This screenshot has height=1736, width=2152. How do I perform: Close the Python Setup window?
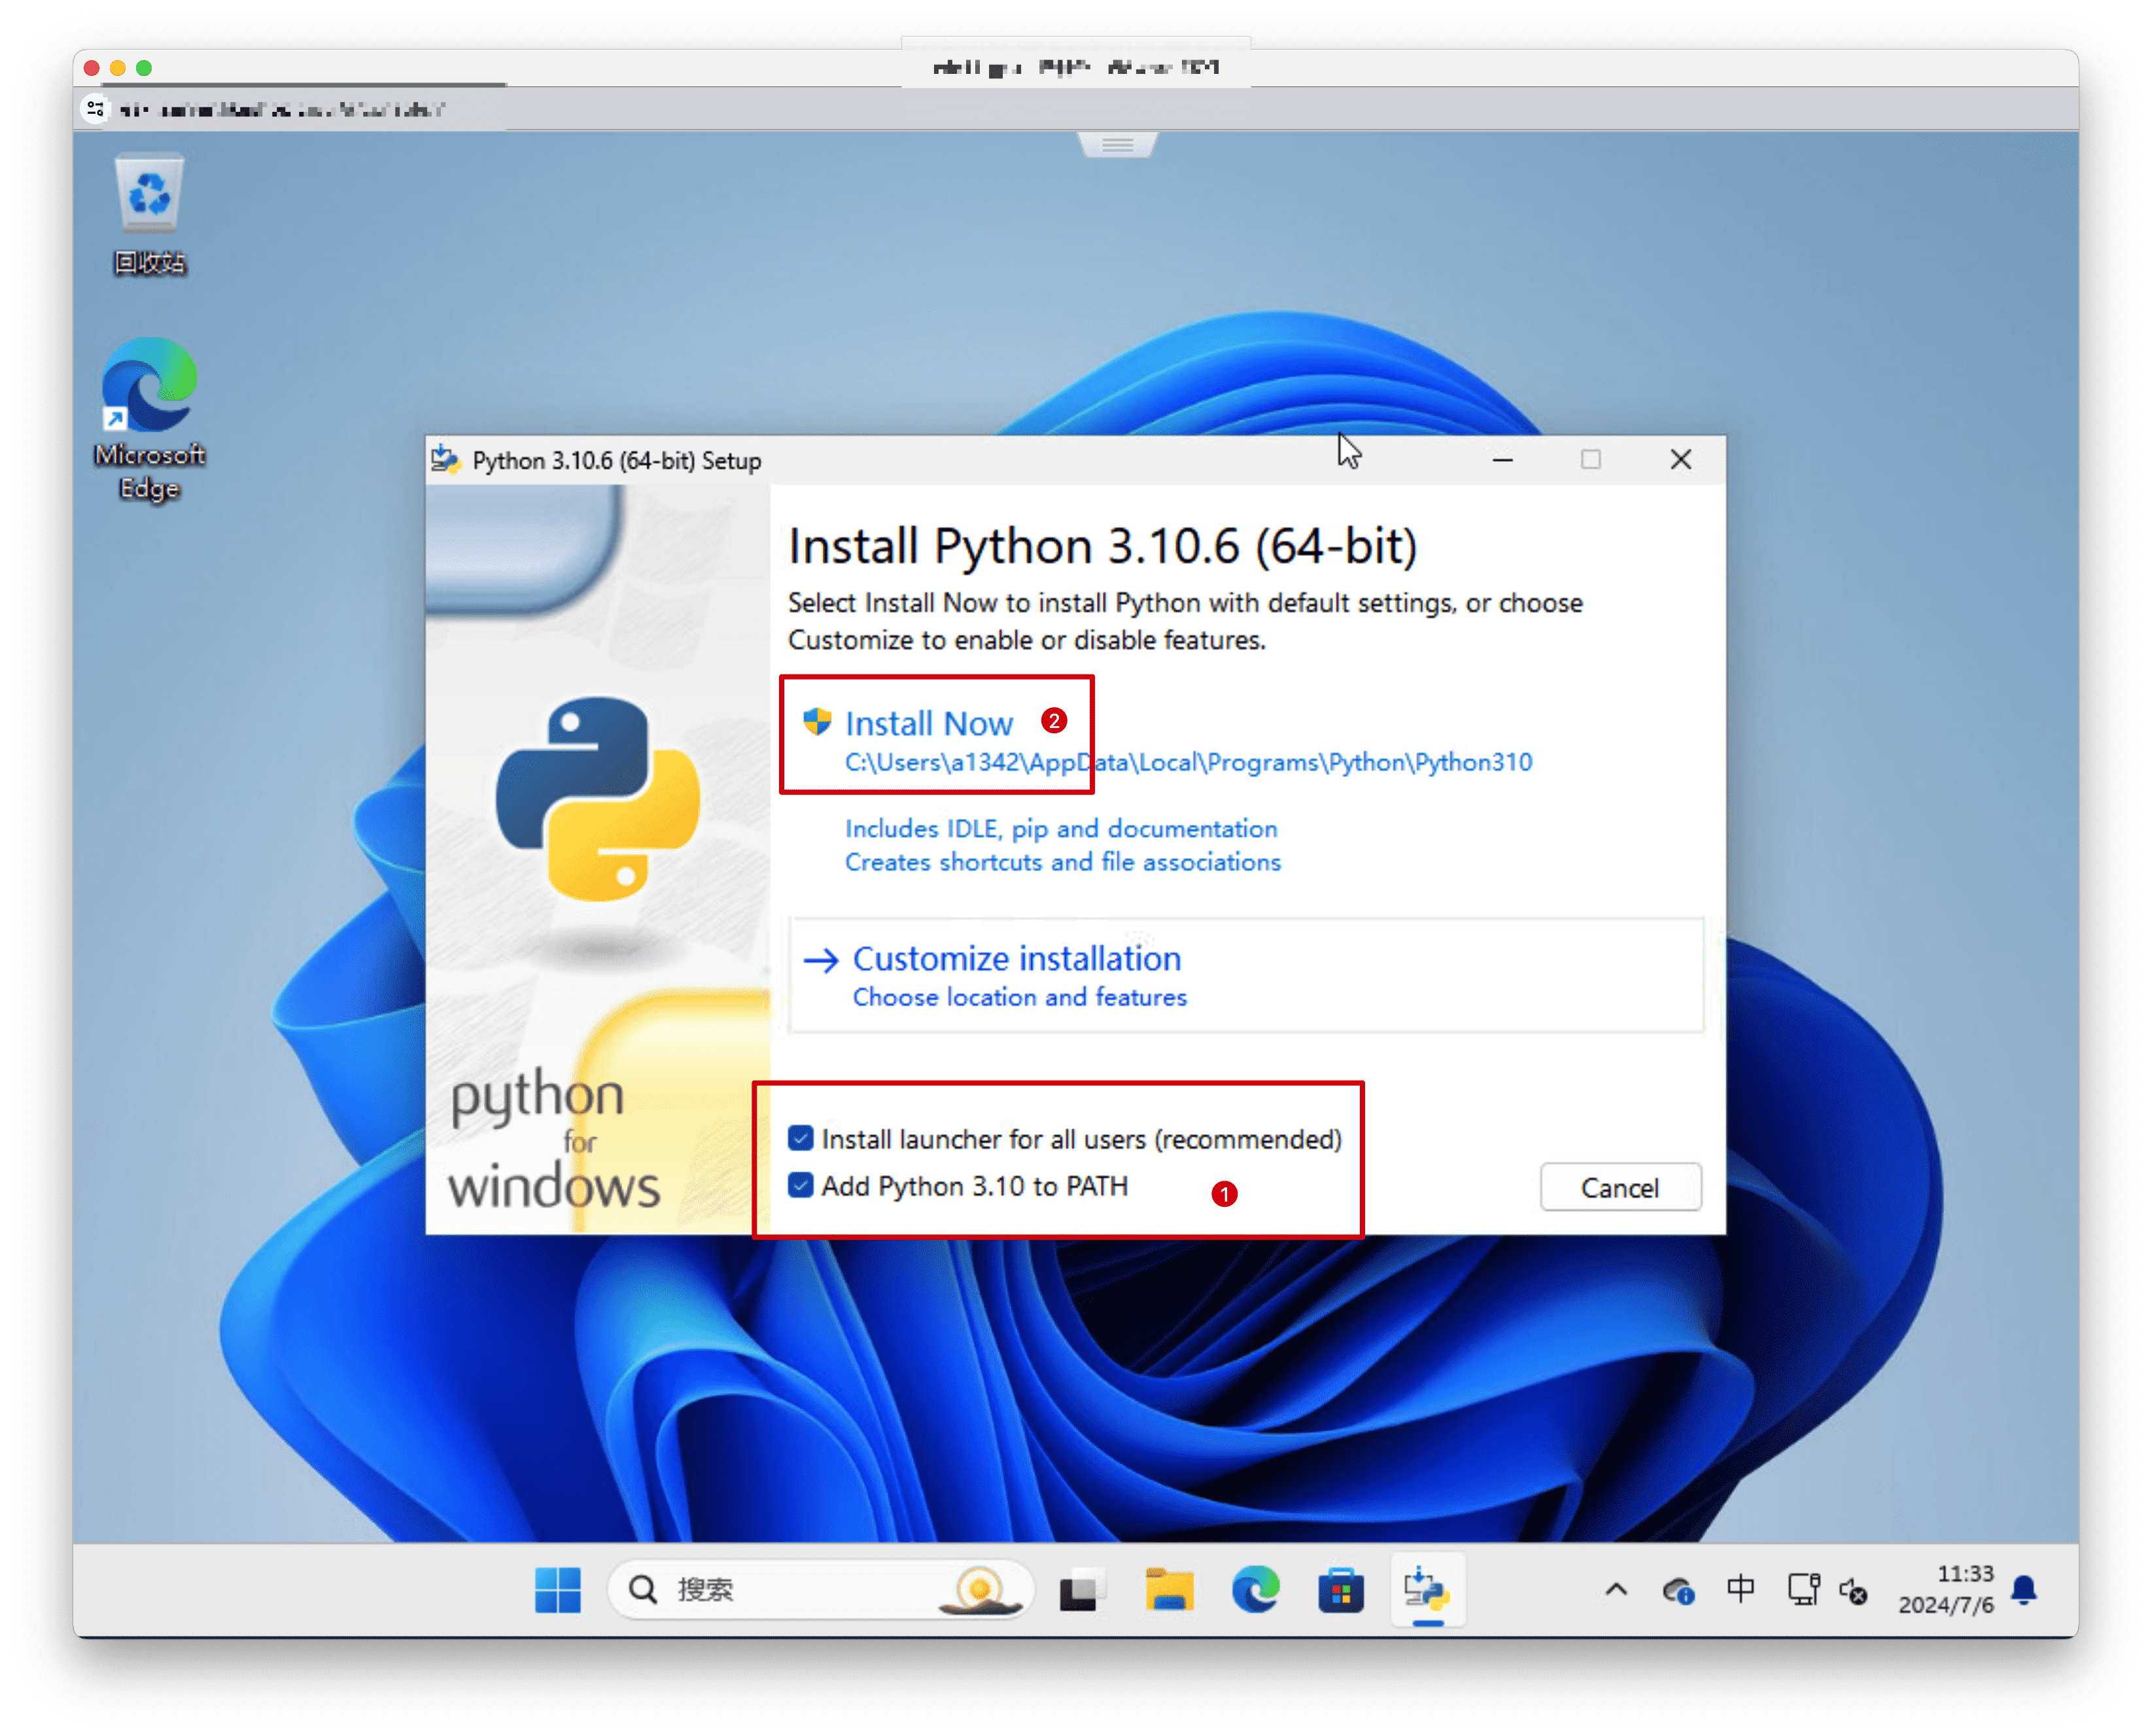coord(1680,459)
